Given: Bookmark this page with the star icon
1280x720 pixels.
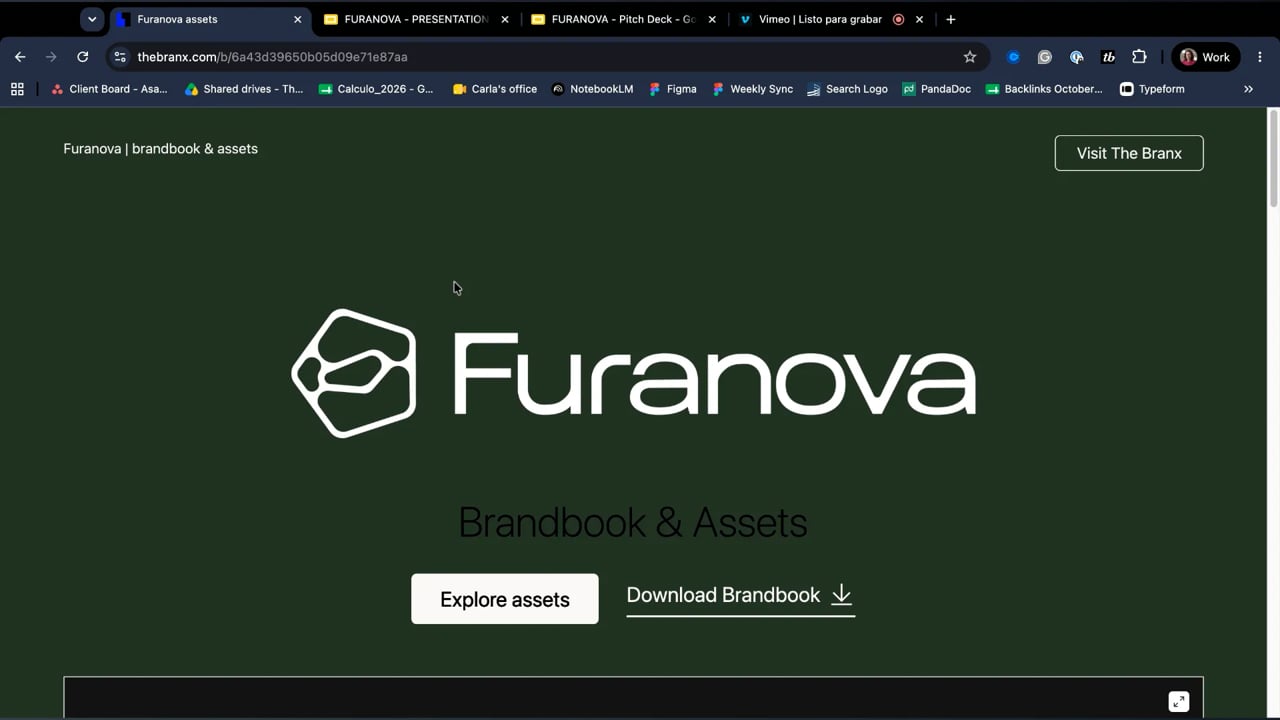Looking at the screenshot, I should point(969,57).
